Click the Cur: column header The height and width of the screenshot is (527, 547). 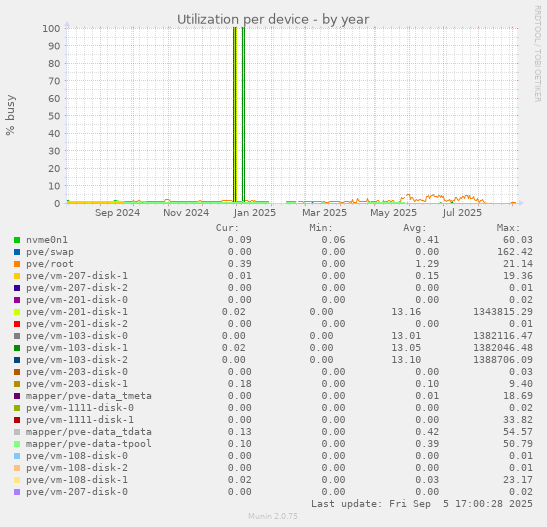(227, 228)
